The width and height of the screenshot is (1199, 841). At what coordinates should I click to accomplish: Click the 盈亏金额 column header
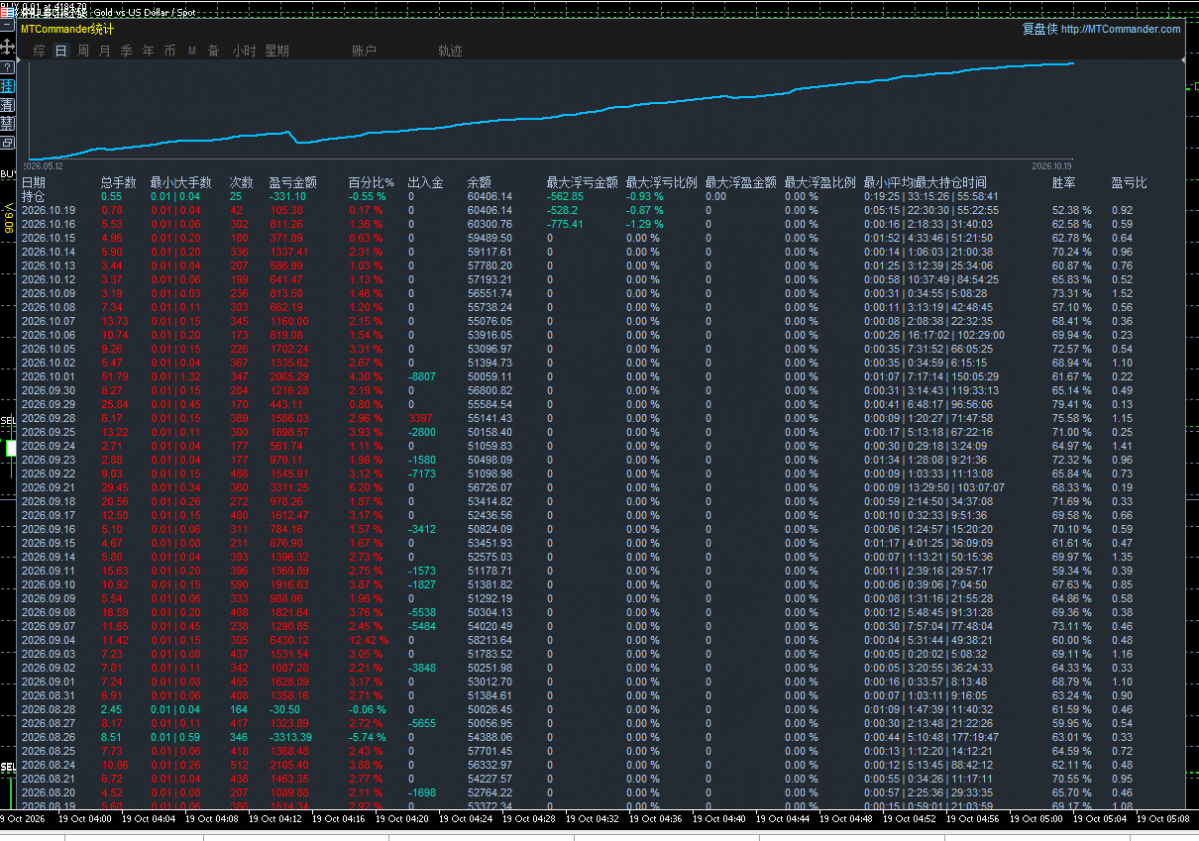tap(293, 182)
